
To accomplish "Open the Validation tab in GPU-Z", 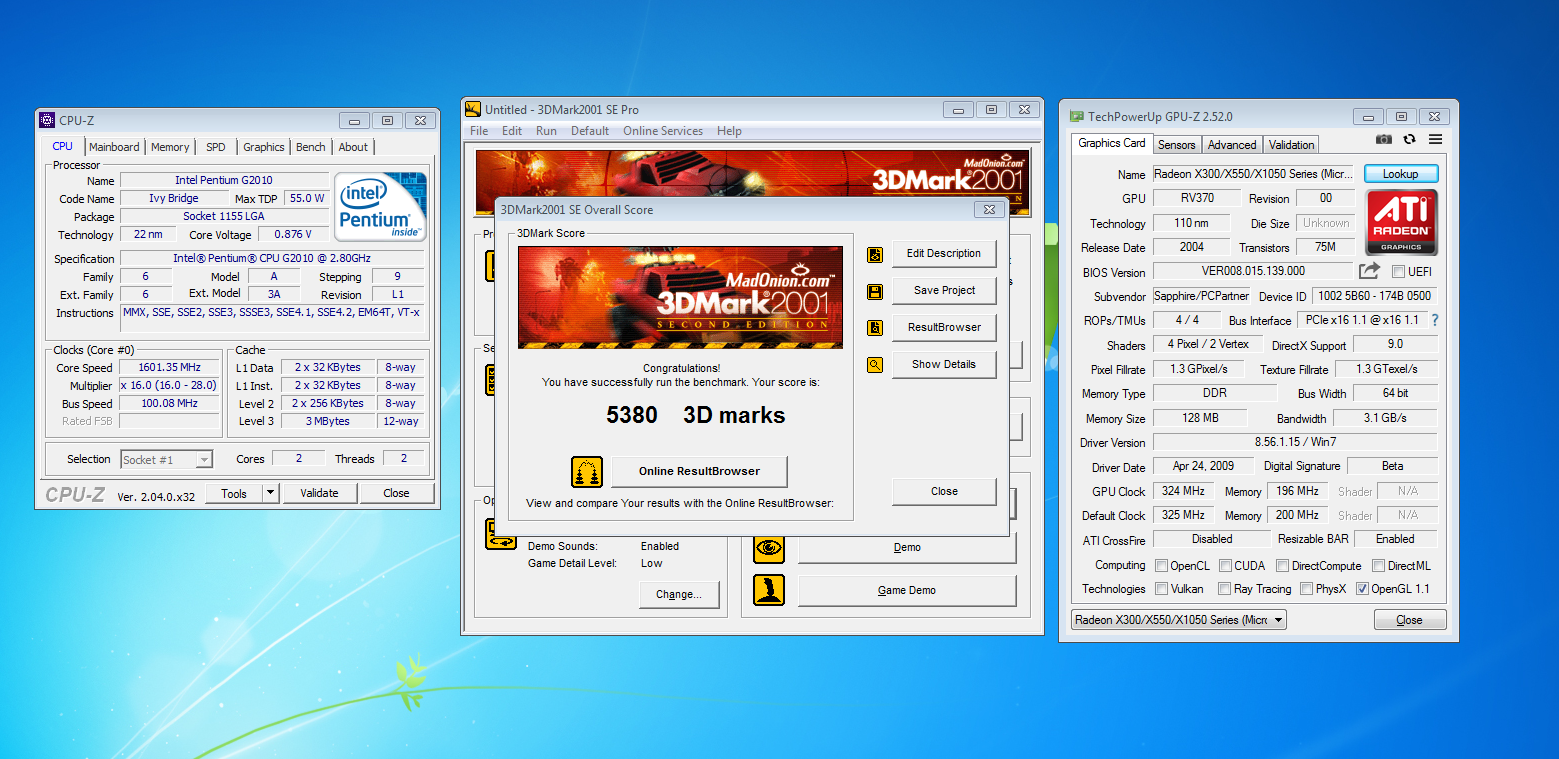I will tap(1292, 145).
